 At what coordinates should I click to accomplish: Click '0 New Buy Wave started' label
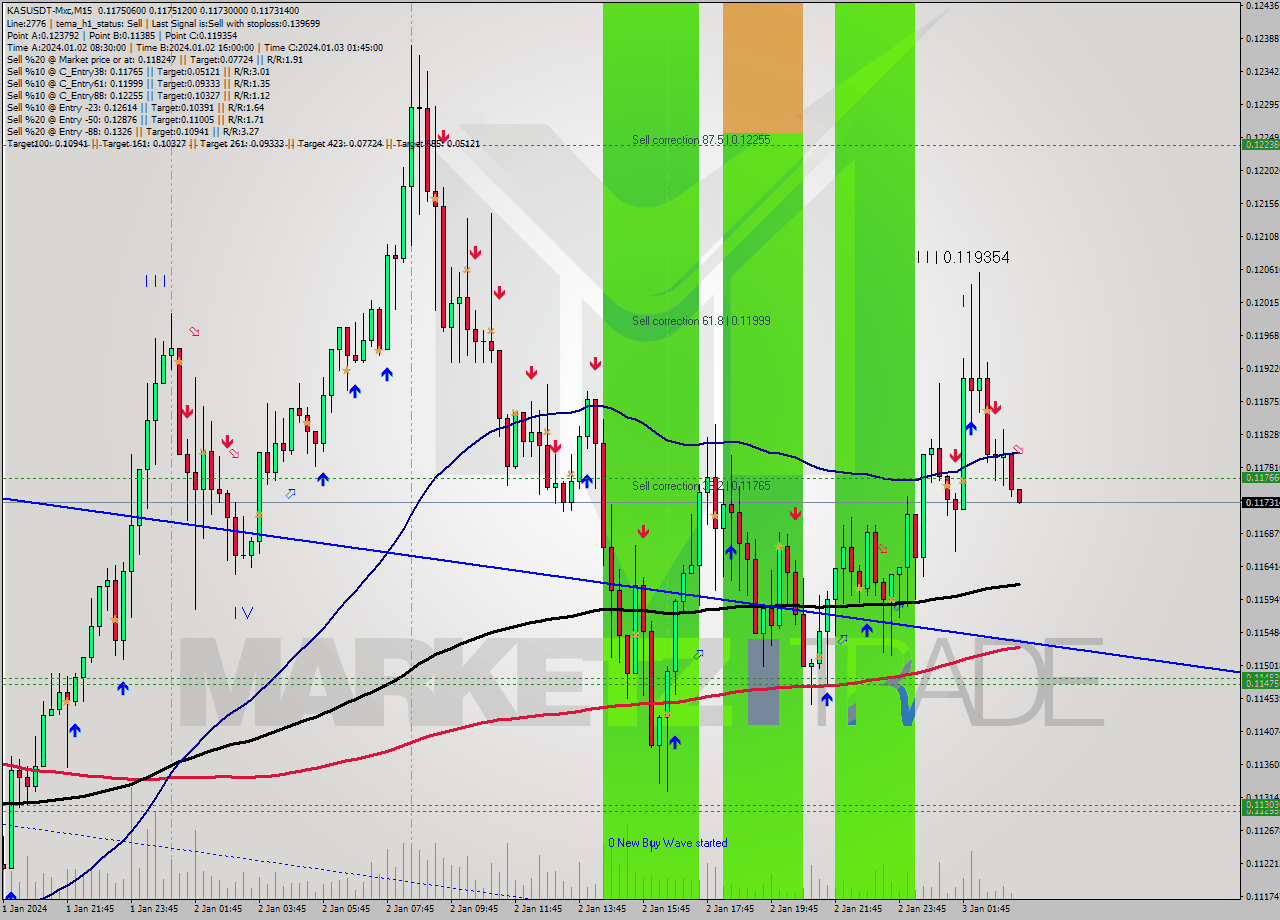668,843
